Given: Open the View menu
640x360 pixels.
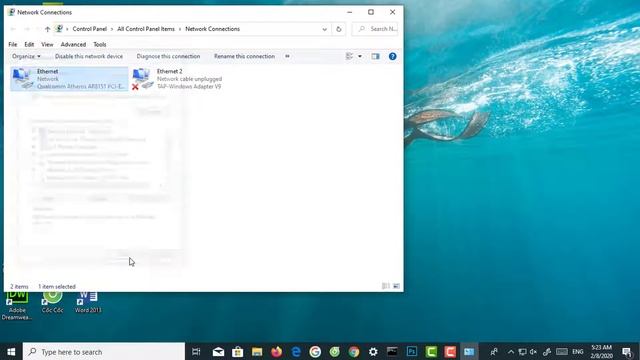Looking at the screenshot, I should (x=47, y=44).
